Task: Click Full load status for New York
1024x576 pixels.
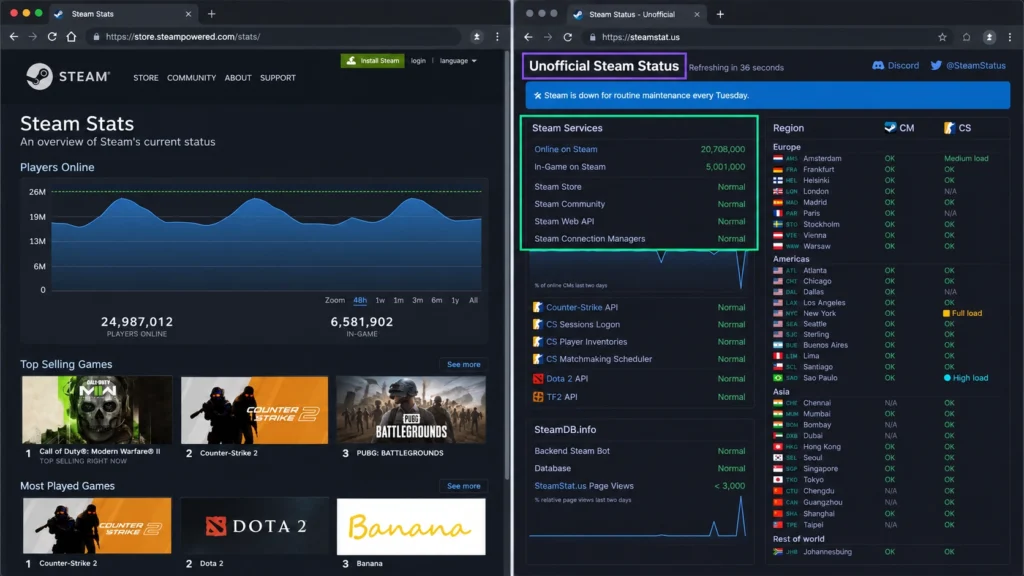Action: click(x=963, y=313)
